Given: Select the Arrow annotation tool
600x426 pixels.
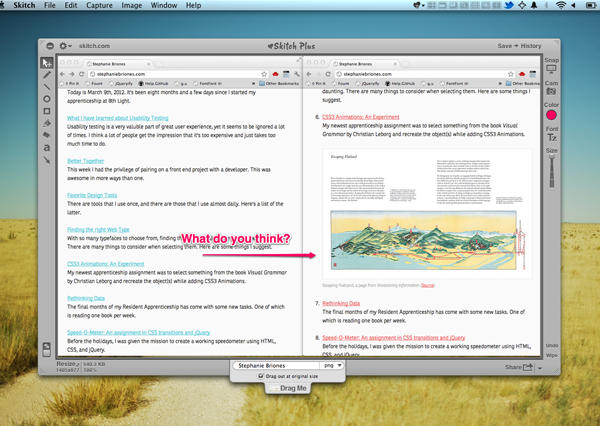Looking at the screenshot, I should click(47, 160).
